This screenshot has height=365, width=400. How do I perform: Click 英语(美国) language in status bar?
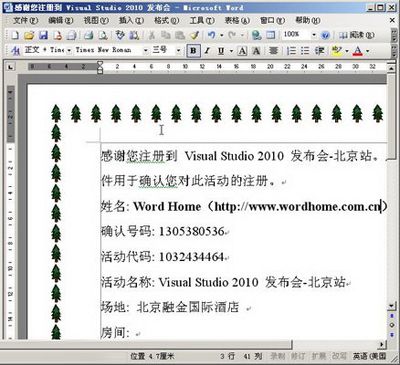(370, 356)
